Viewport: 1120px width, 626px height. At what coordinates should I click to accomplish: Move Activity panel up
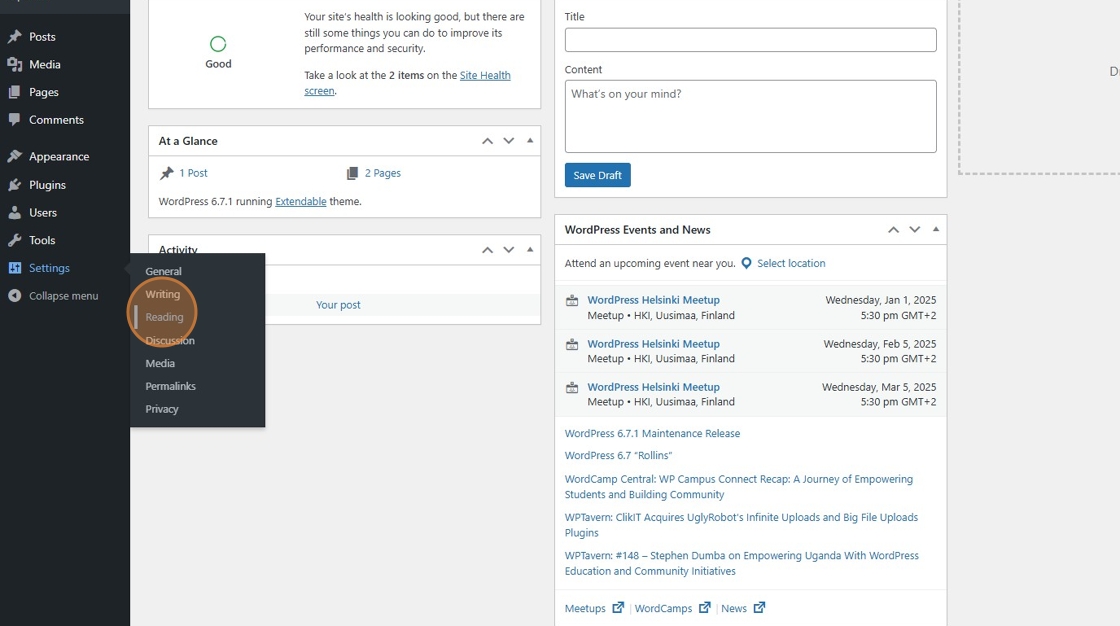coord(487,249)
